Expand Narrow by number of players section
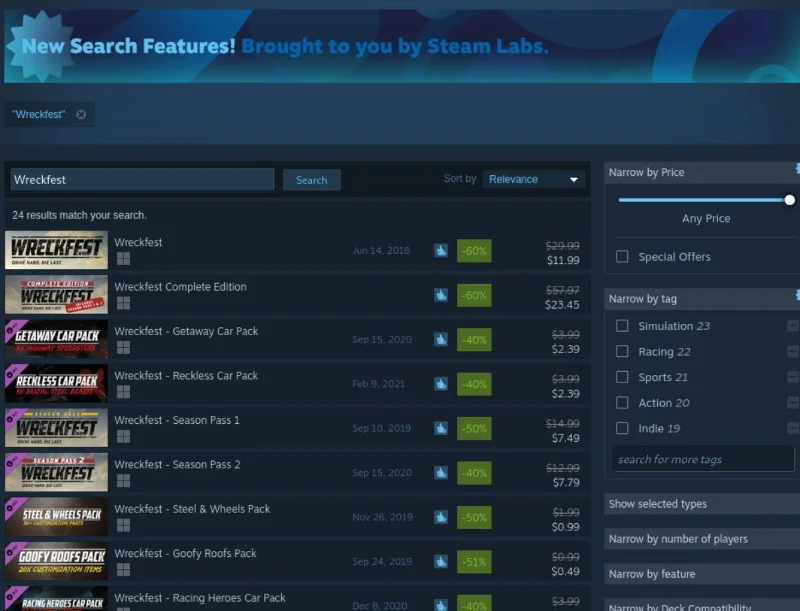The image size is (800, 611). tap(702, 539)
